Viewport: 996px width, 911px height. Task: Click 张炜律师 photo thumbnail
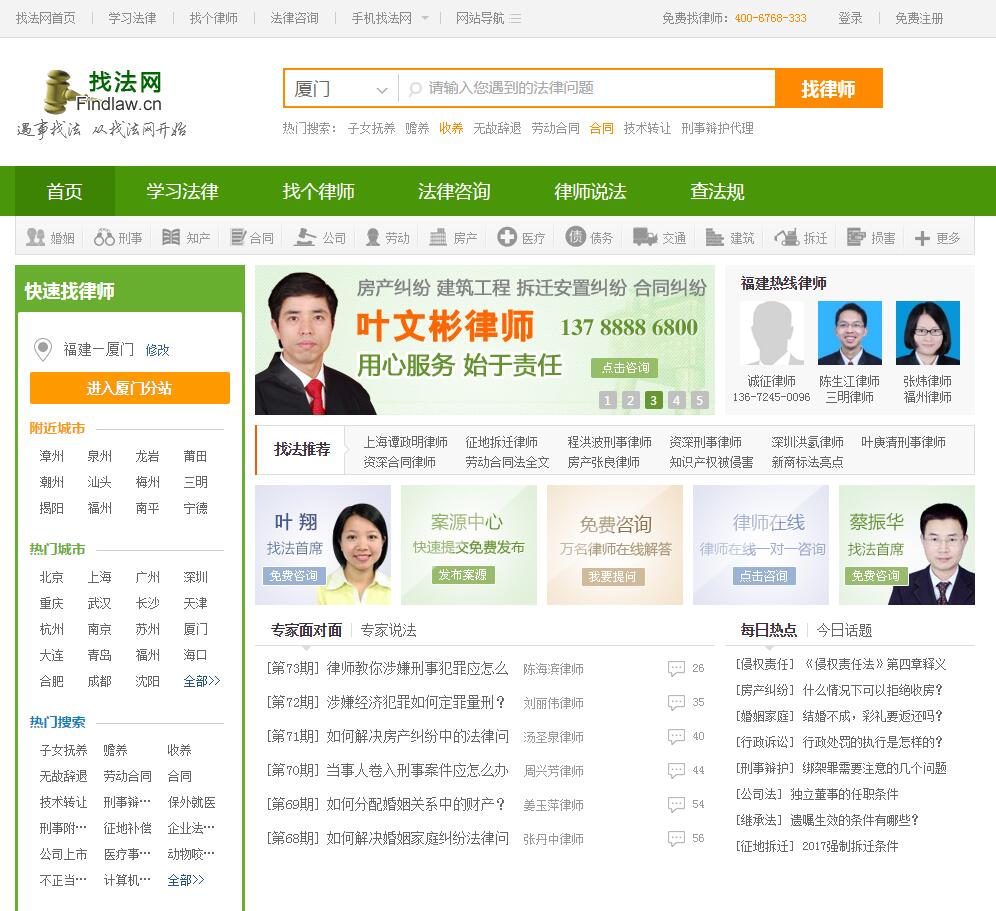click(x=927, y=333)
